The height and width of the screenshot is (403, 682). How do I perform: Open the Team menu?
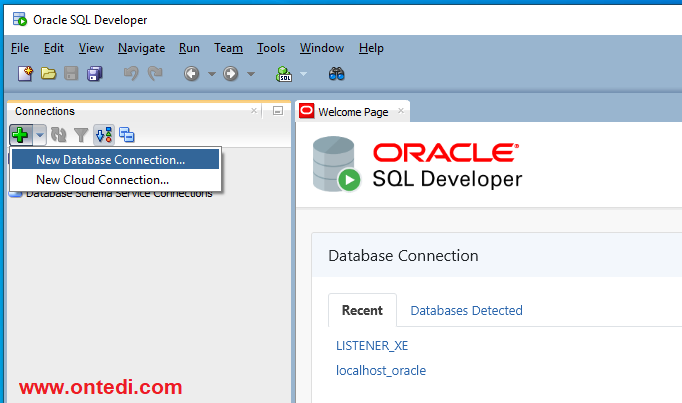(228, 48)
